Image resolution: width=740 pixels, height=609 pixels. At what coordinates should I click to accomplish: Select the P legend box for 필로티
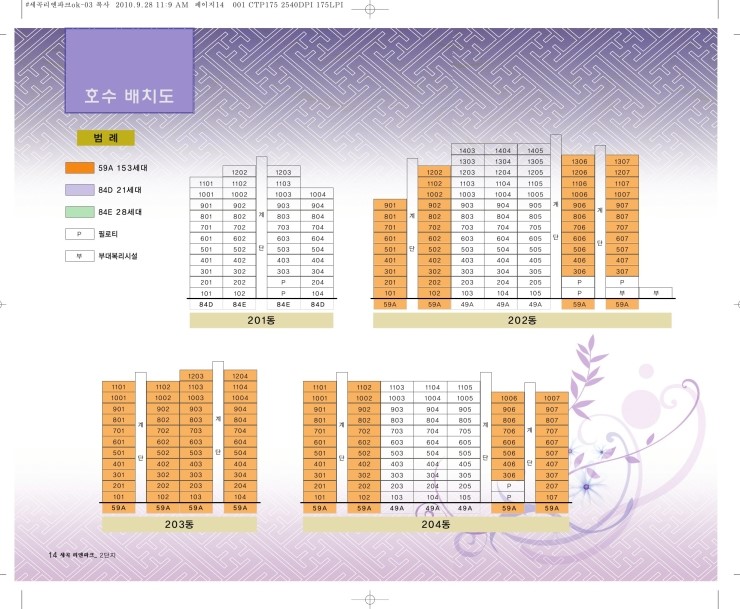pyautogui.click(x=80, y=234)
